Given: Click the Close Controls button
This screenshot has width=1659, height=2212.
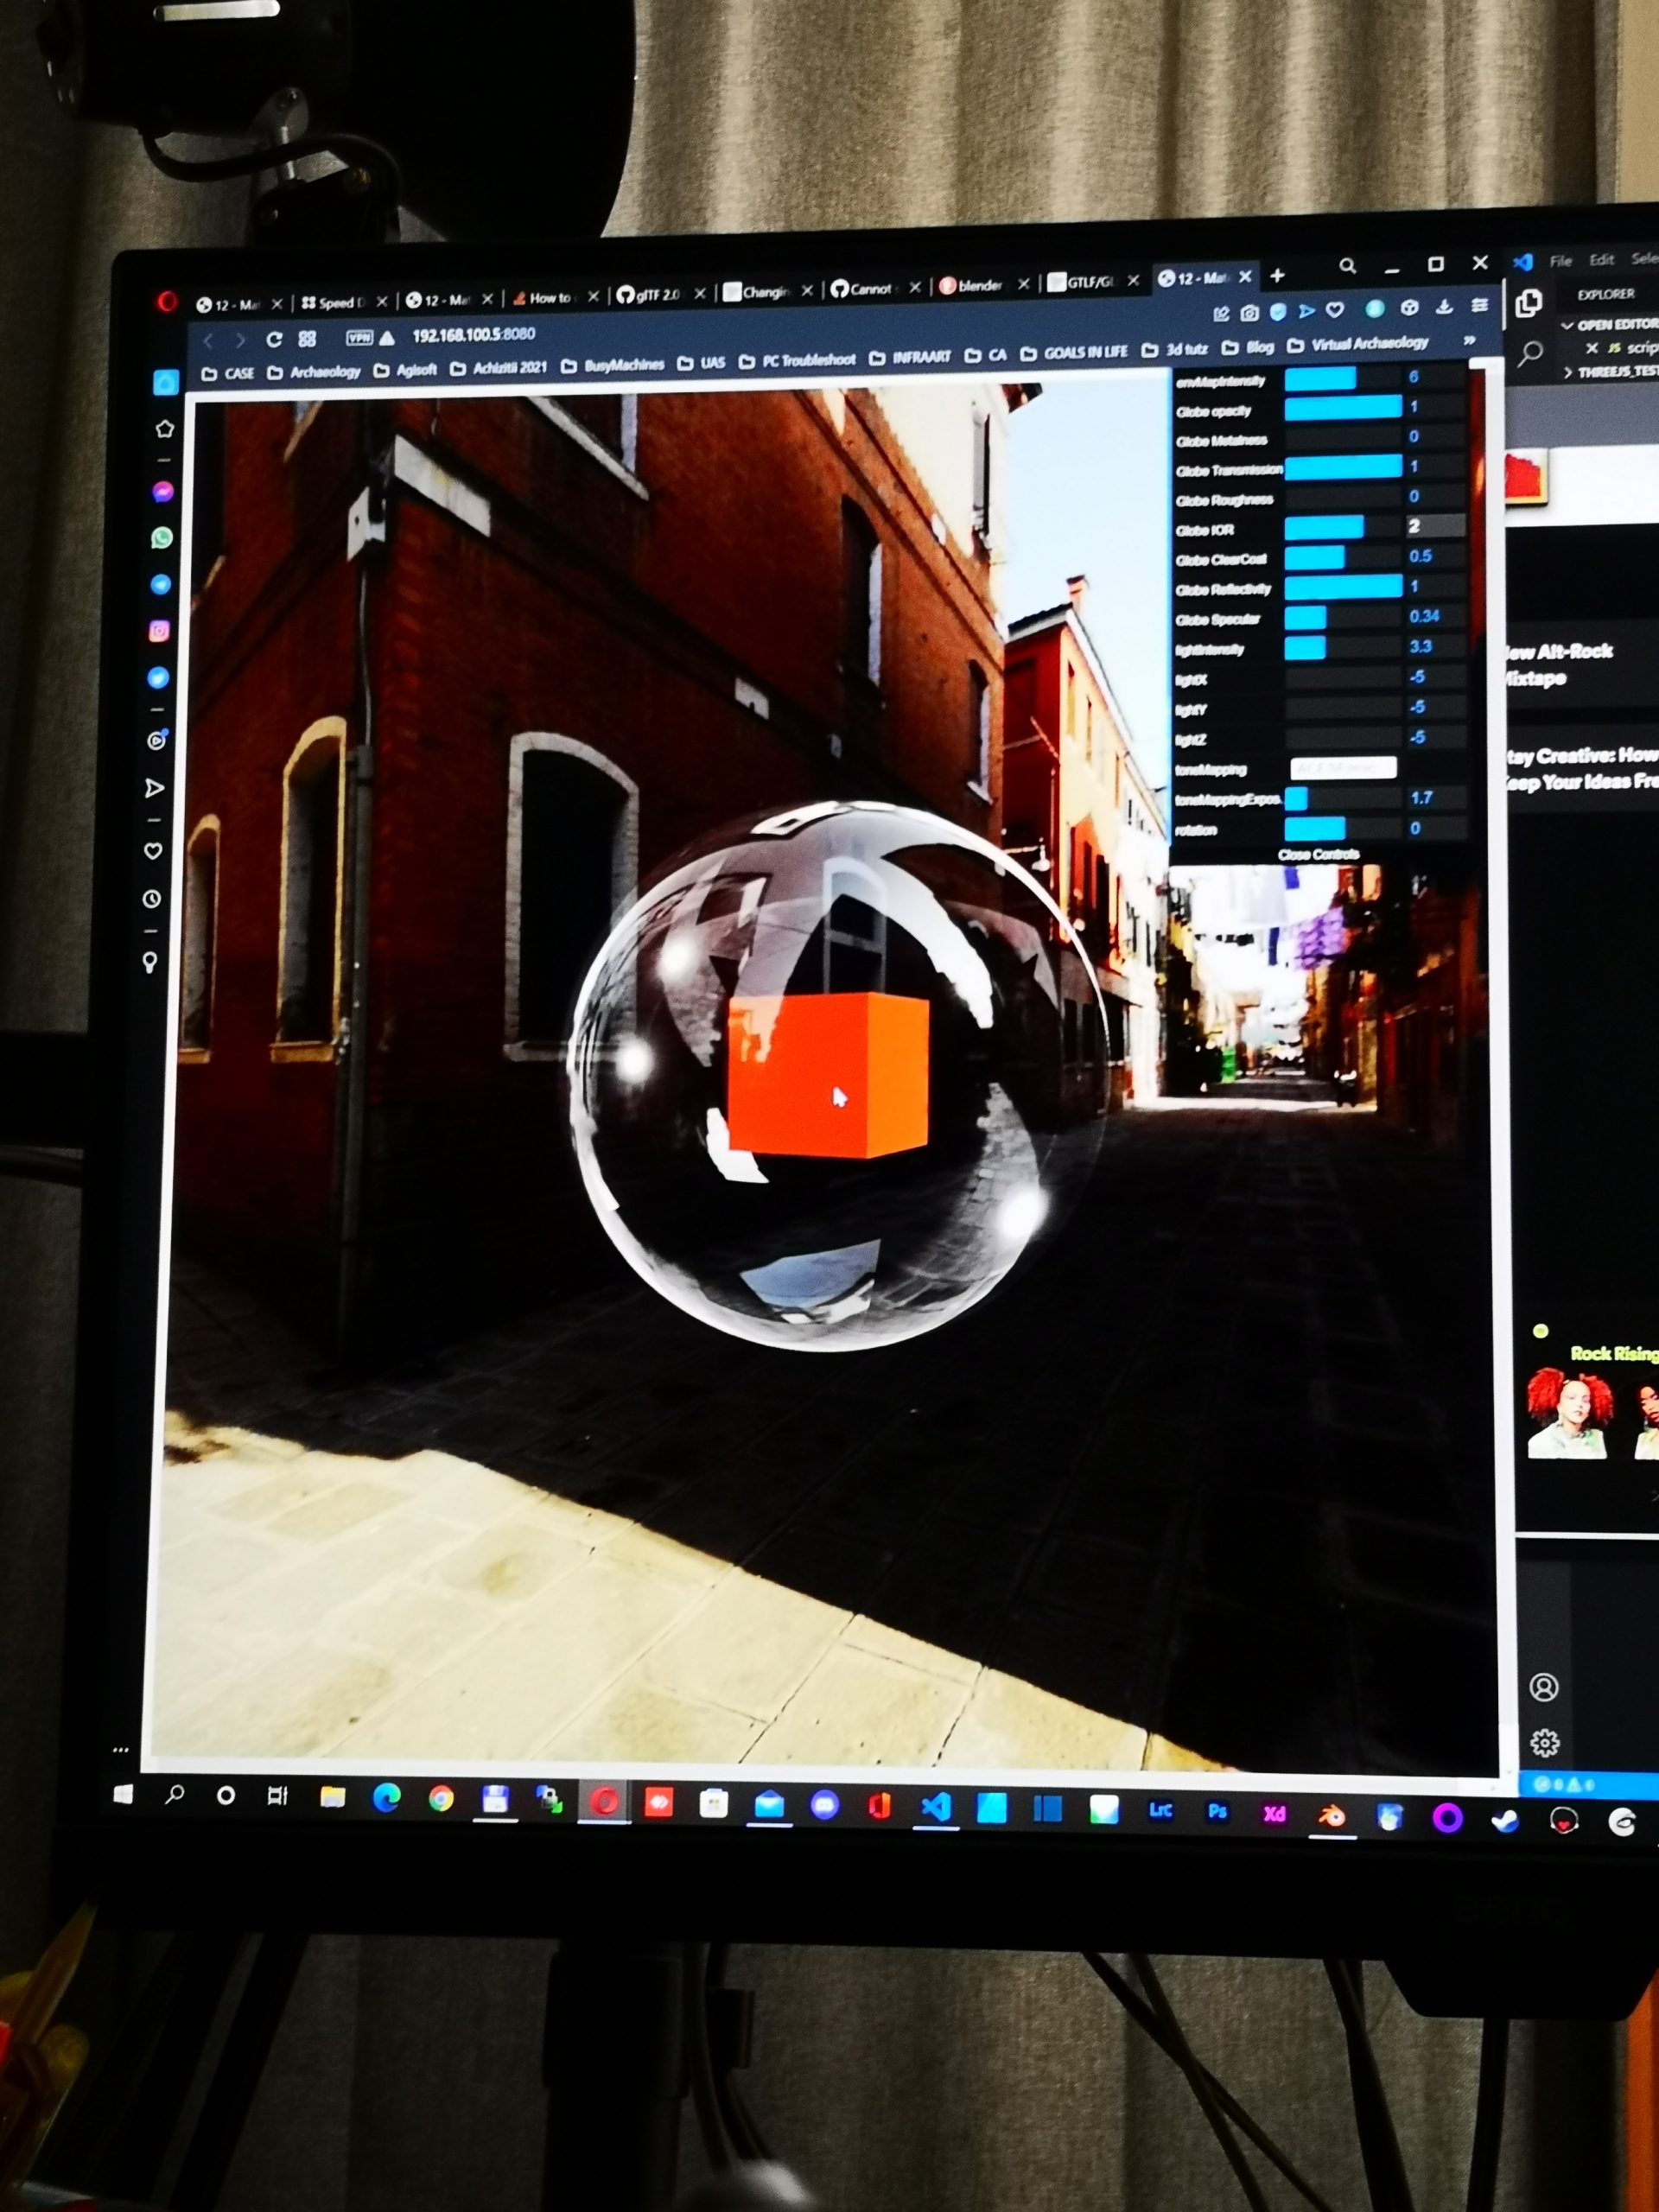Looking at the screenshot, I should [1318, 854].
